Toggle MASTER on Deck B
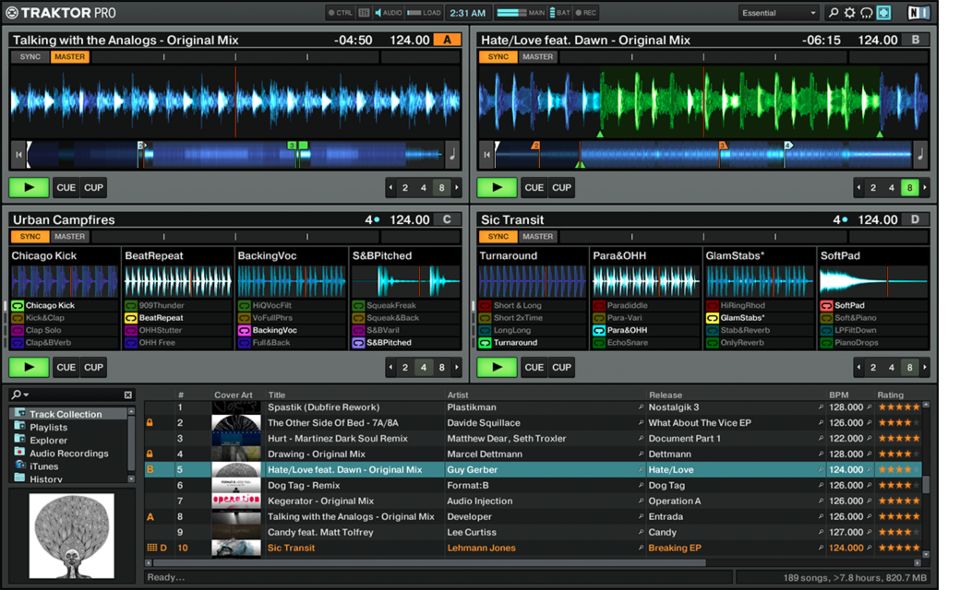Image resolution: width=960 pixels, height=590 pixels. pos(538,57)
